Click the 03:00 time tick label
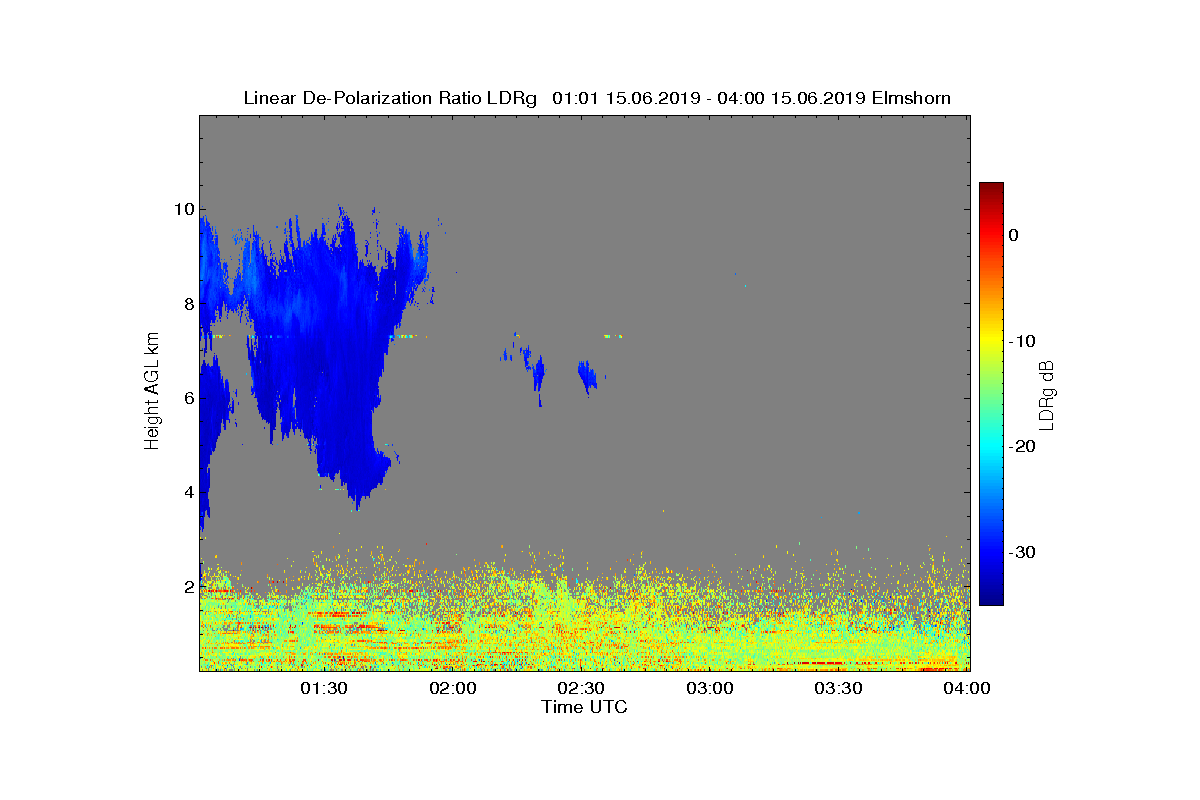The width and height of the screenshot is (1200, 800). [x=710, y=689]
